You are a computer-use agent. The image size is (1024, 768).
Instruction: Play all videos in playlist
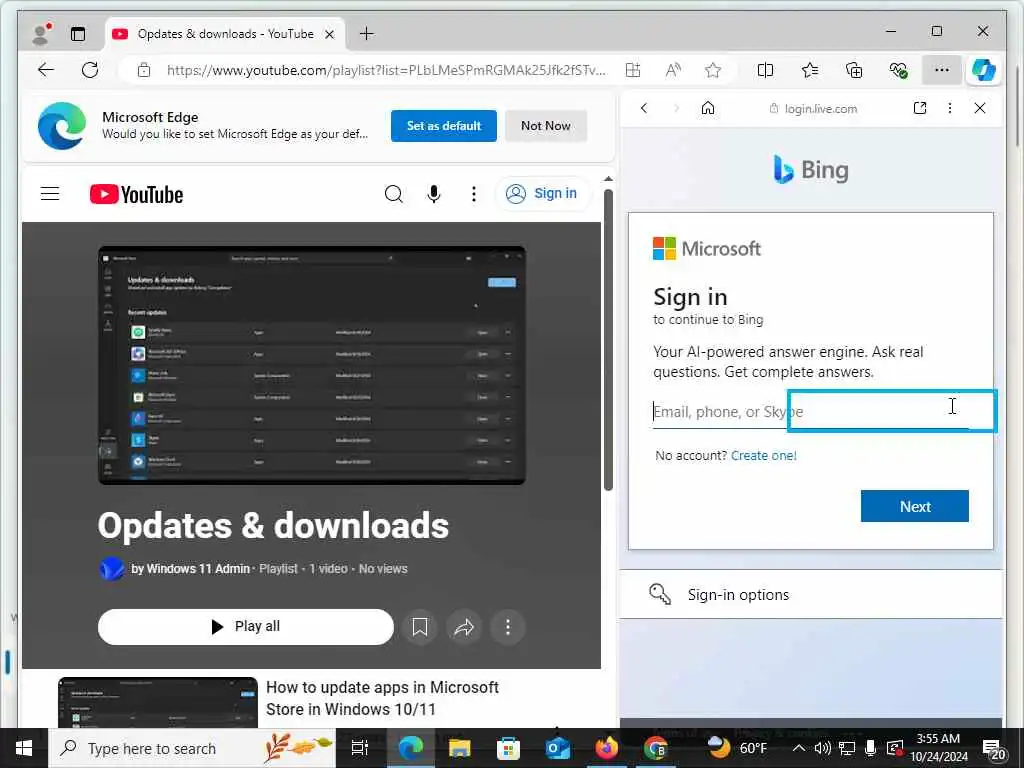click(x=246, y=627)
